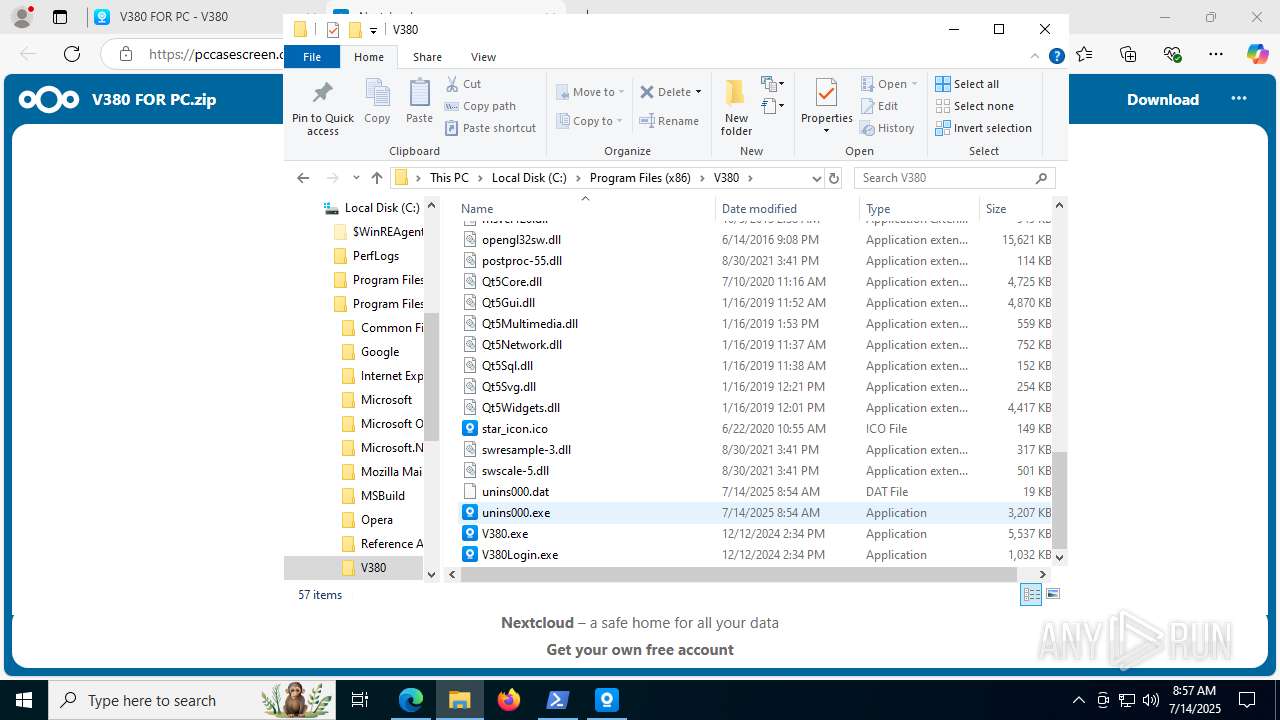Viewport: 1280px width, 720px height.
Task: Go back in File Explorer
Action: click(303, 178)
